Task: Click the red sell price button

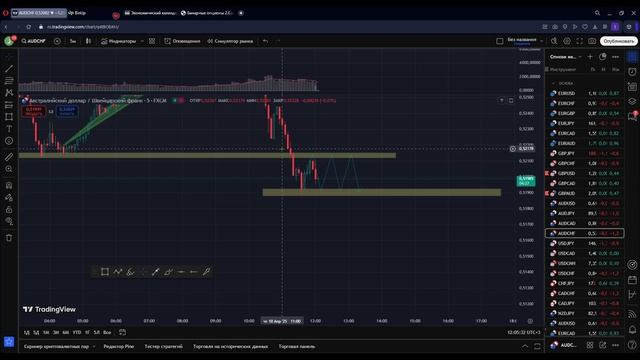Action: click(33, 111)
